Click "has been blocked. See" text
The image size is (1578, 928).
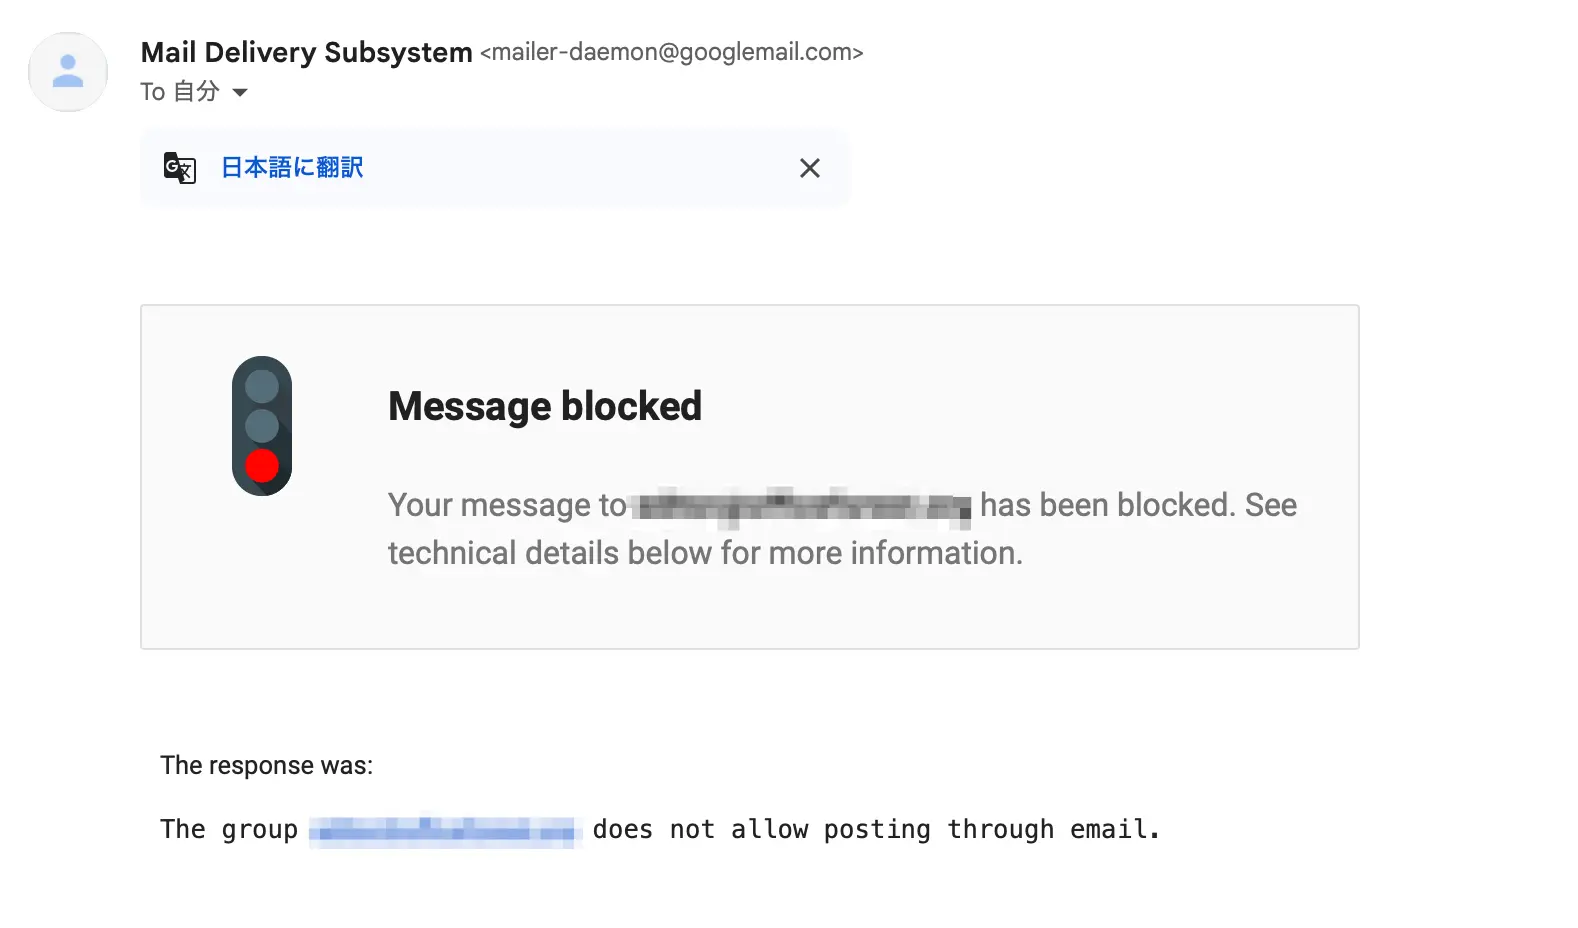click(1138, 505)
